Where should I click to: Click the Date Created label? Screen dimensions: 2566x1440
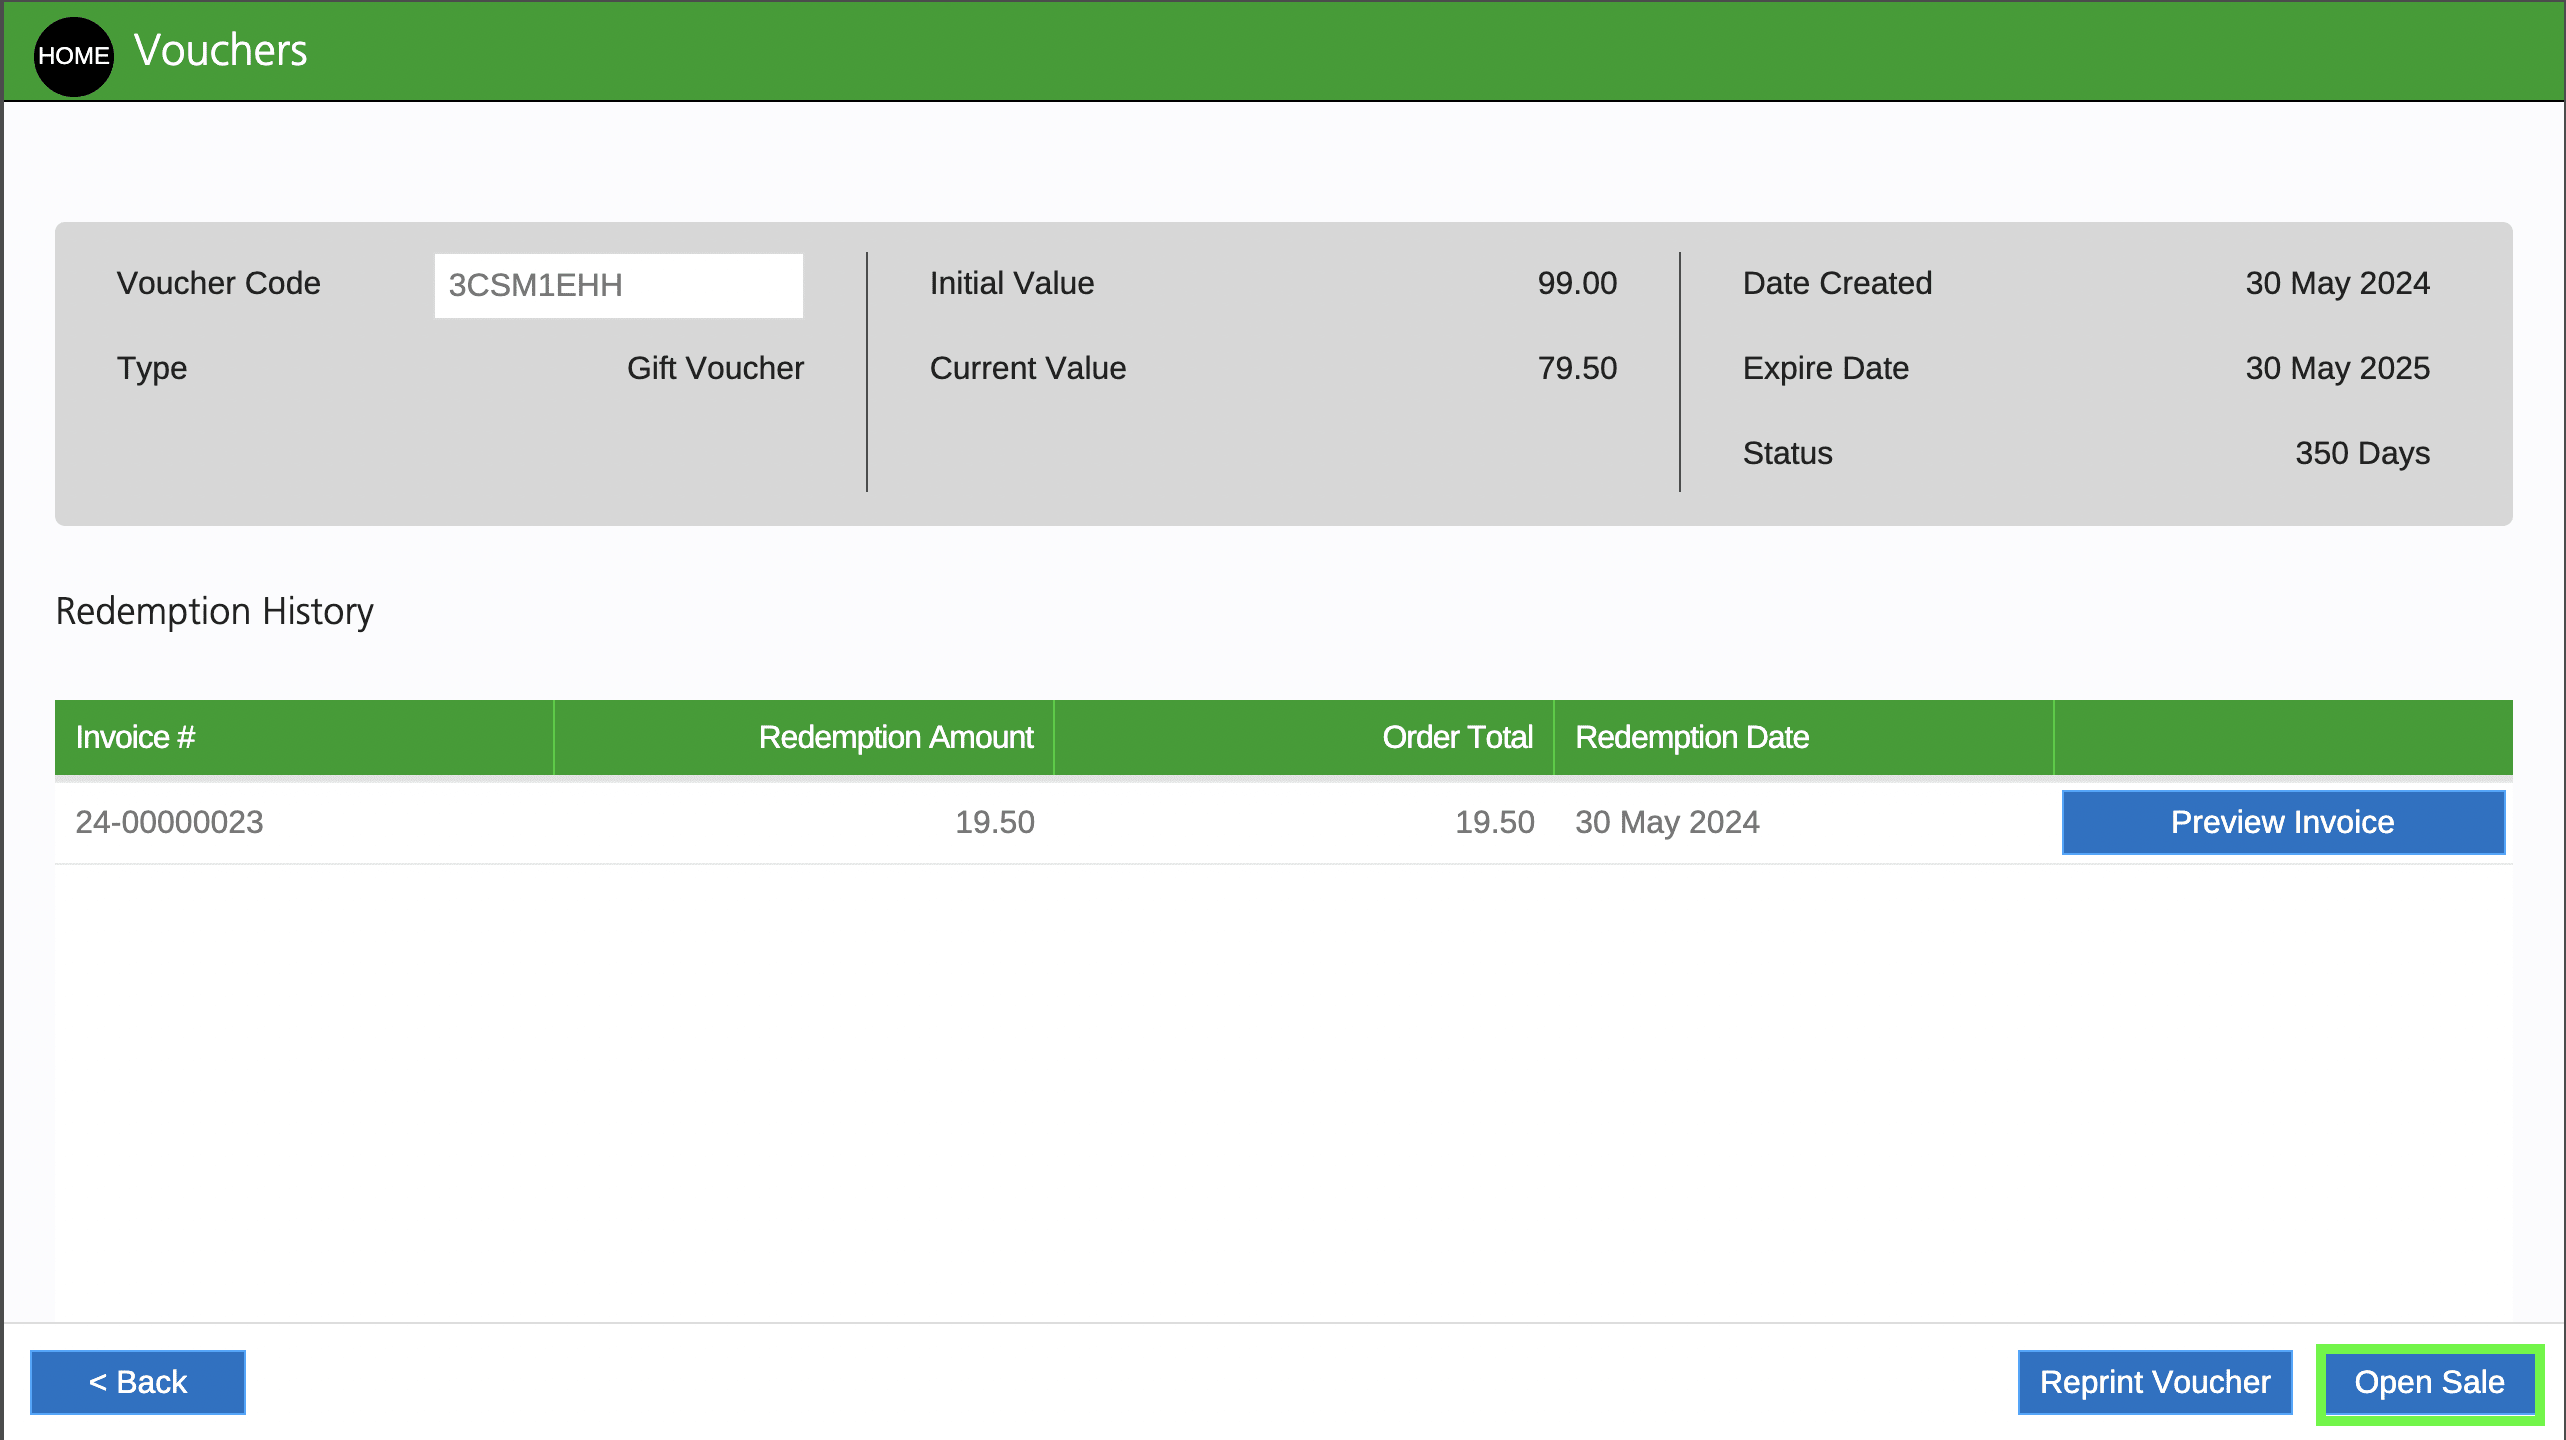click(x=1838, y=283)
